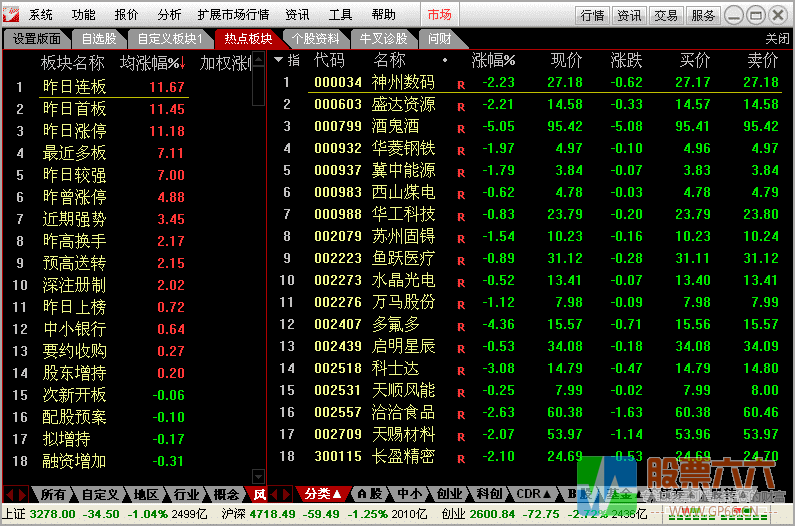Open the 工具 menu
The height and width of the screenshot is (526, 795).
(340, 15)
